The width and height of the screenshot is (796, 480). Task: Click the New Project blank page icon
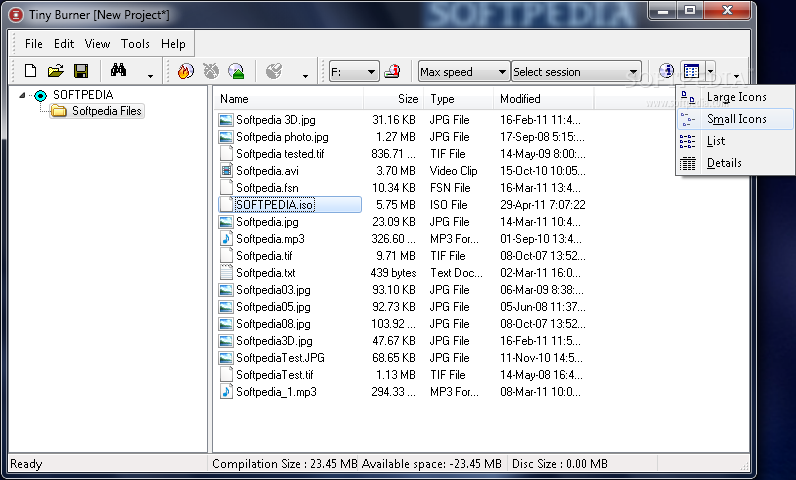click(30, 71)
